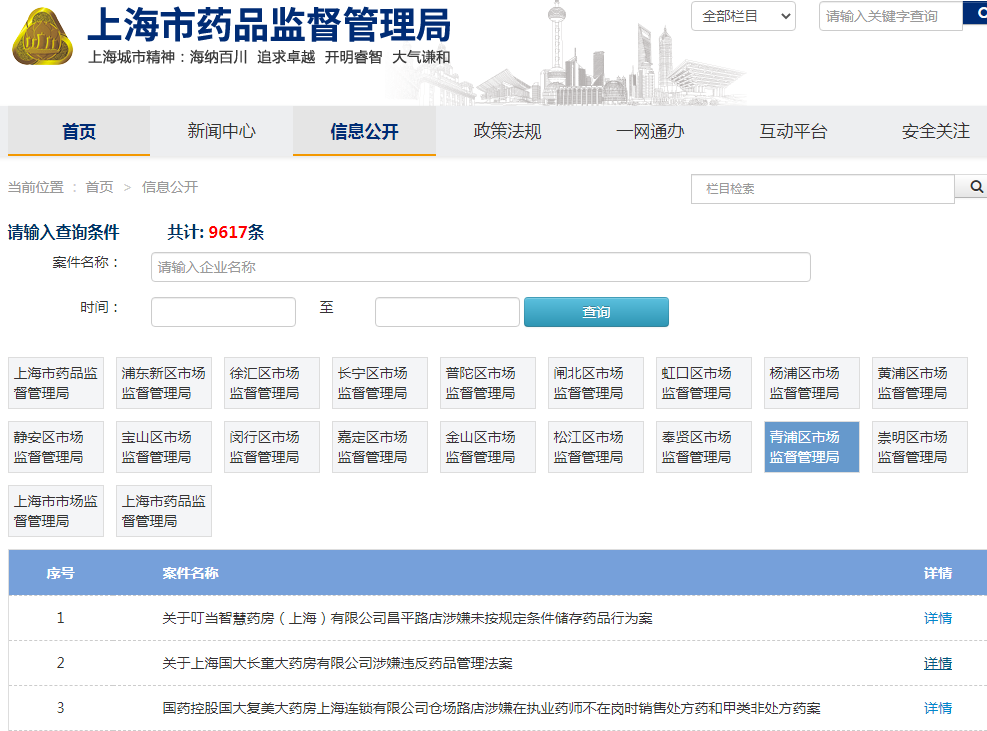Viewport: 987px width, 731px height.
Task: Select 徐汇区市场监督管理局 filter
Action: [x=272, y=383]
